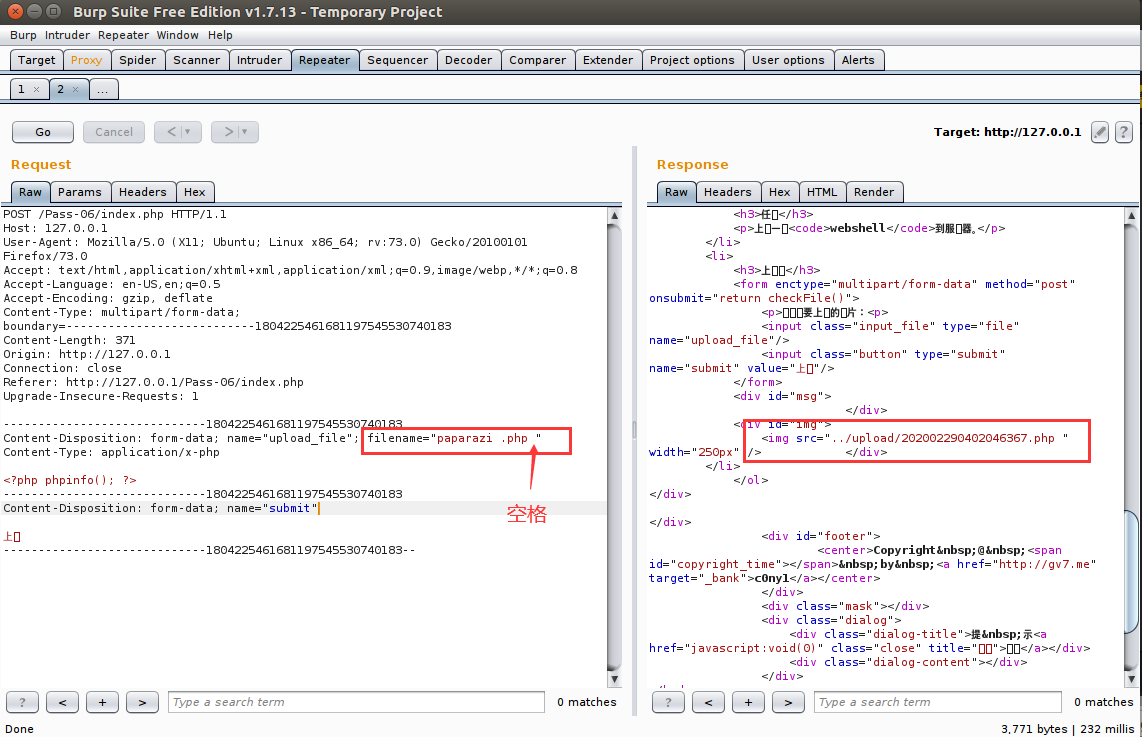Select the Request Hex tab
The image size is (1142, 737).
(x=194, y=192)
